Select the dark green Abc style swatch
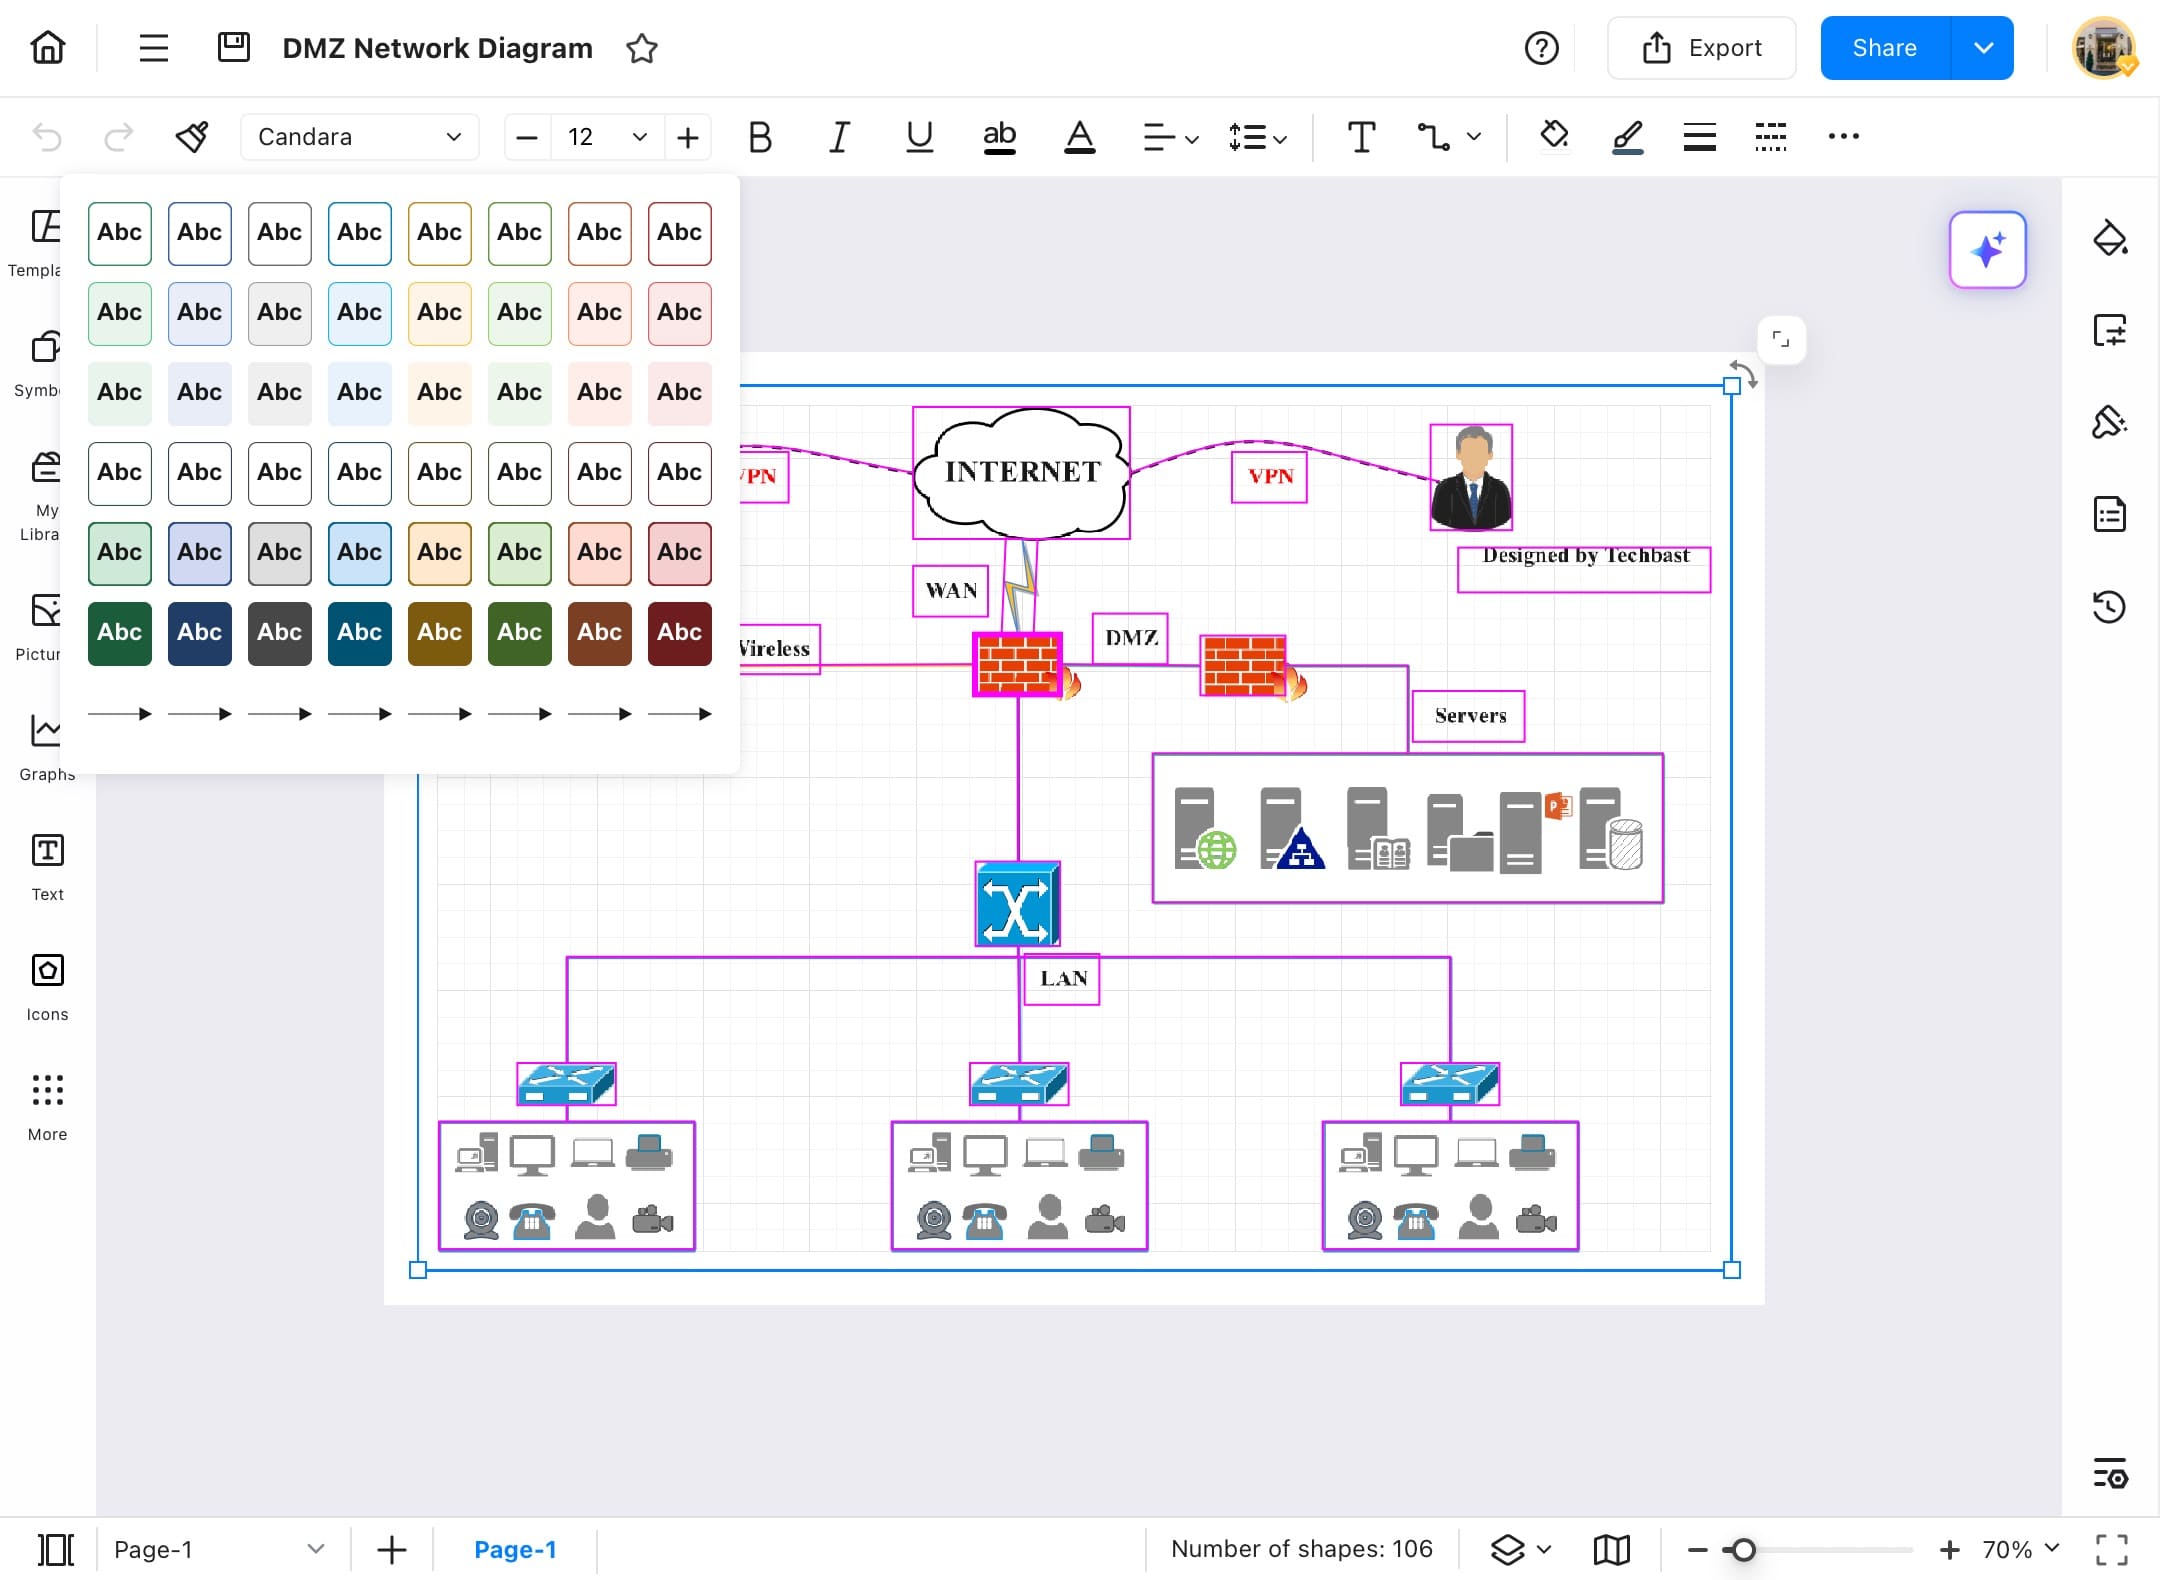Image resolution: width=2160 pixels, height=1580 pixels. pos(119,632)
